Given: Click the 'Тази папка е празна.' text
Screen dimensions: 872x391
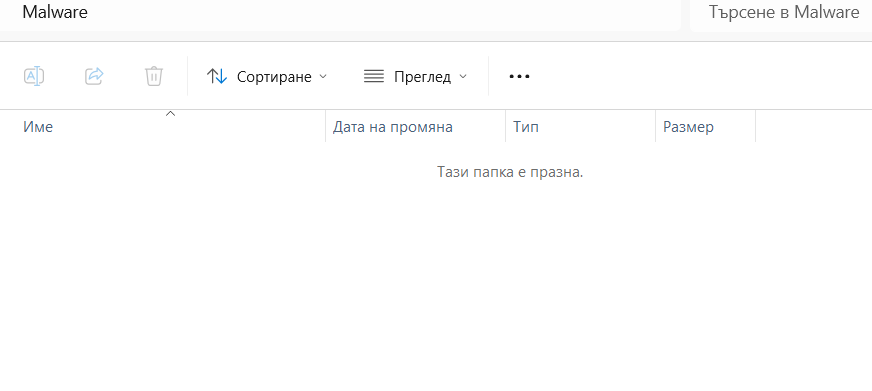Looking at the screenshot, I should pos(510,172).
